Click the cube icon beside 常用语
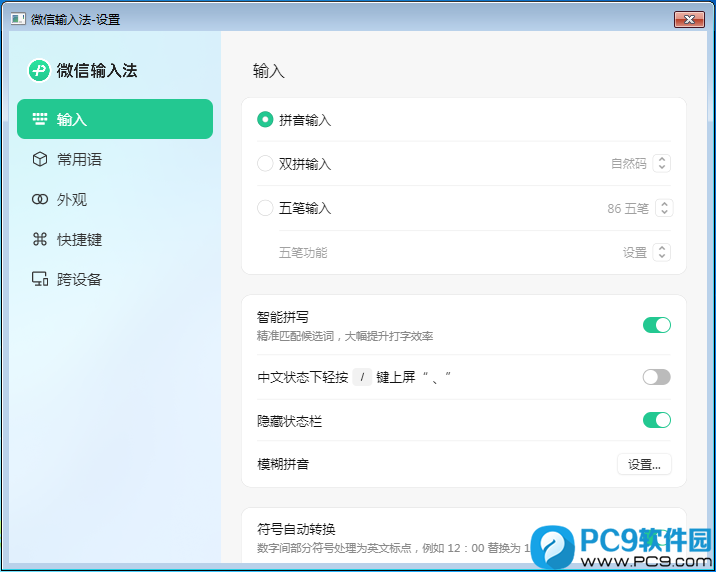 40,159
